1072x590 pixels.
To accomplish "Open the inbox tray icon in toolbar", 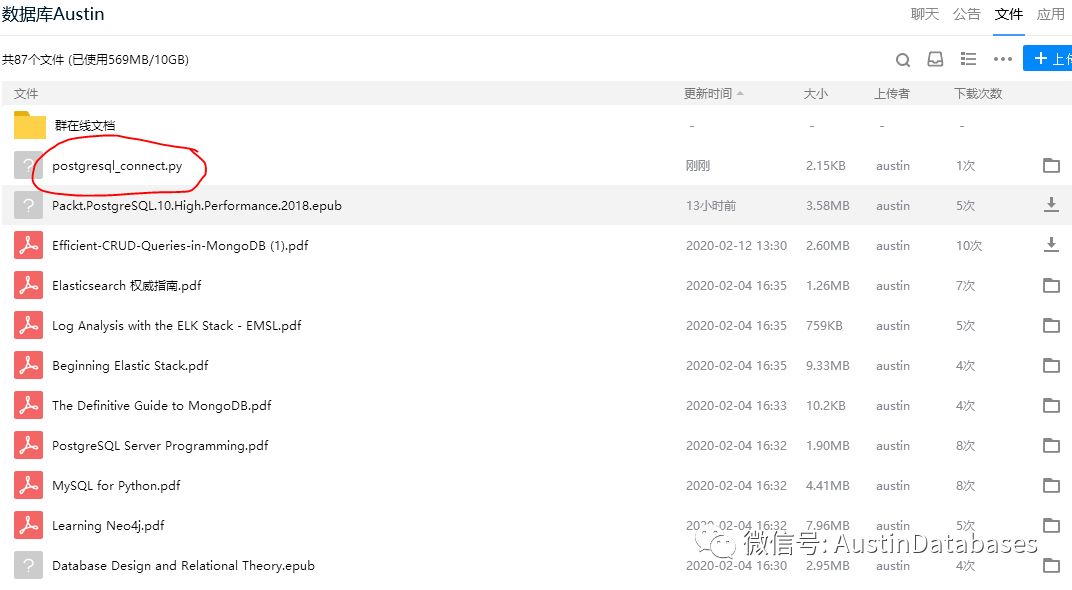I will coord(935,59).
